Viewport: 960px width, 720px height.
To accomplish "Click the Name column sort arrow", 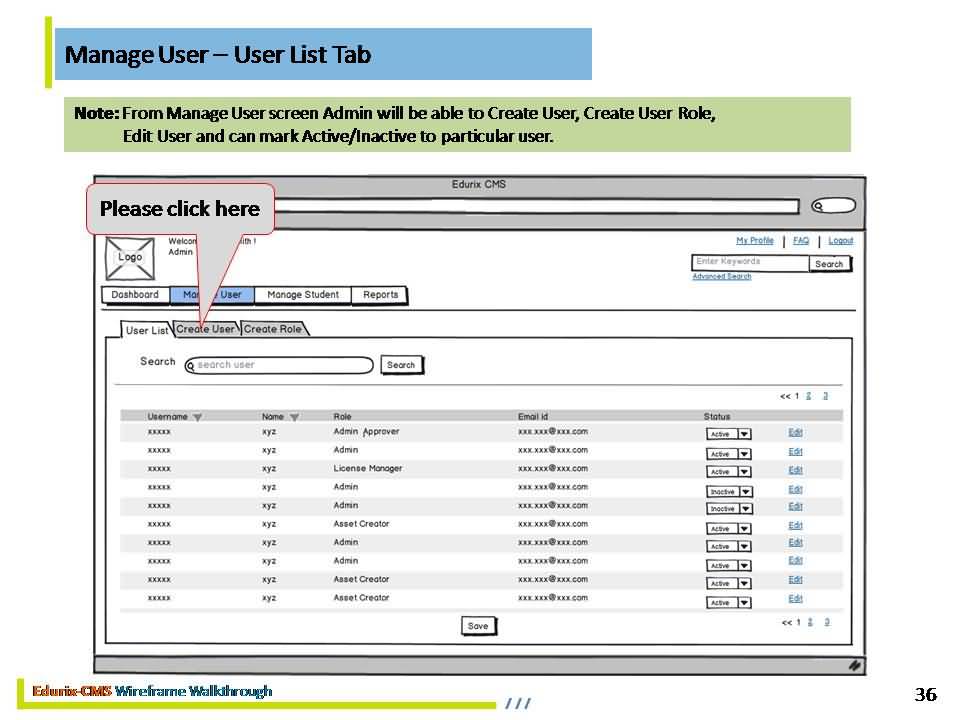I will coord(294,417).
